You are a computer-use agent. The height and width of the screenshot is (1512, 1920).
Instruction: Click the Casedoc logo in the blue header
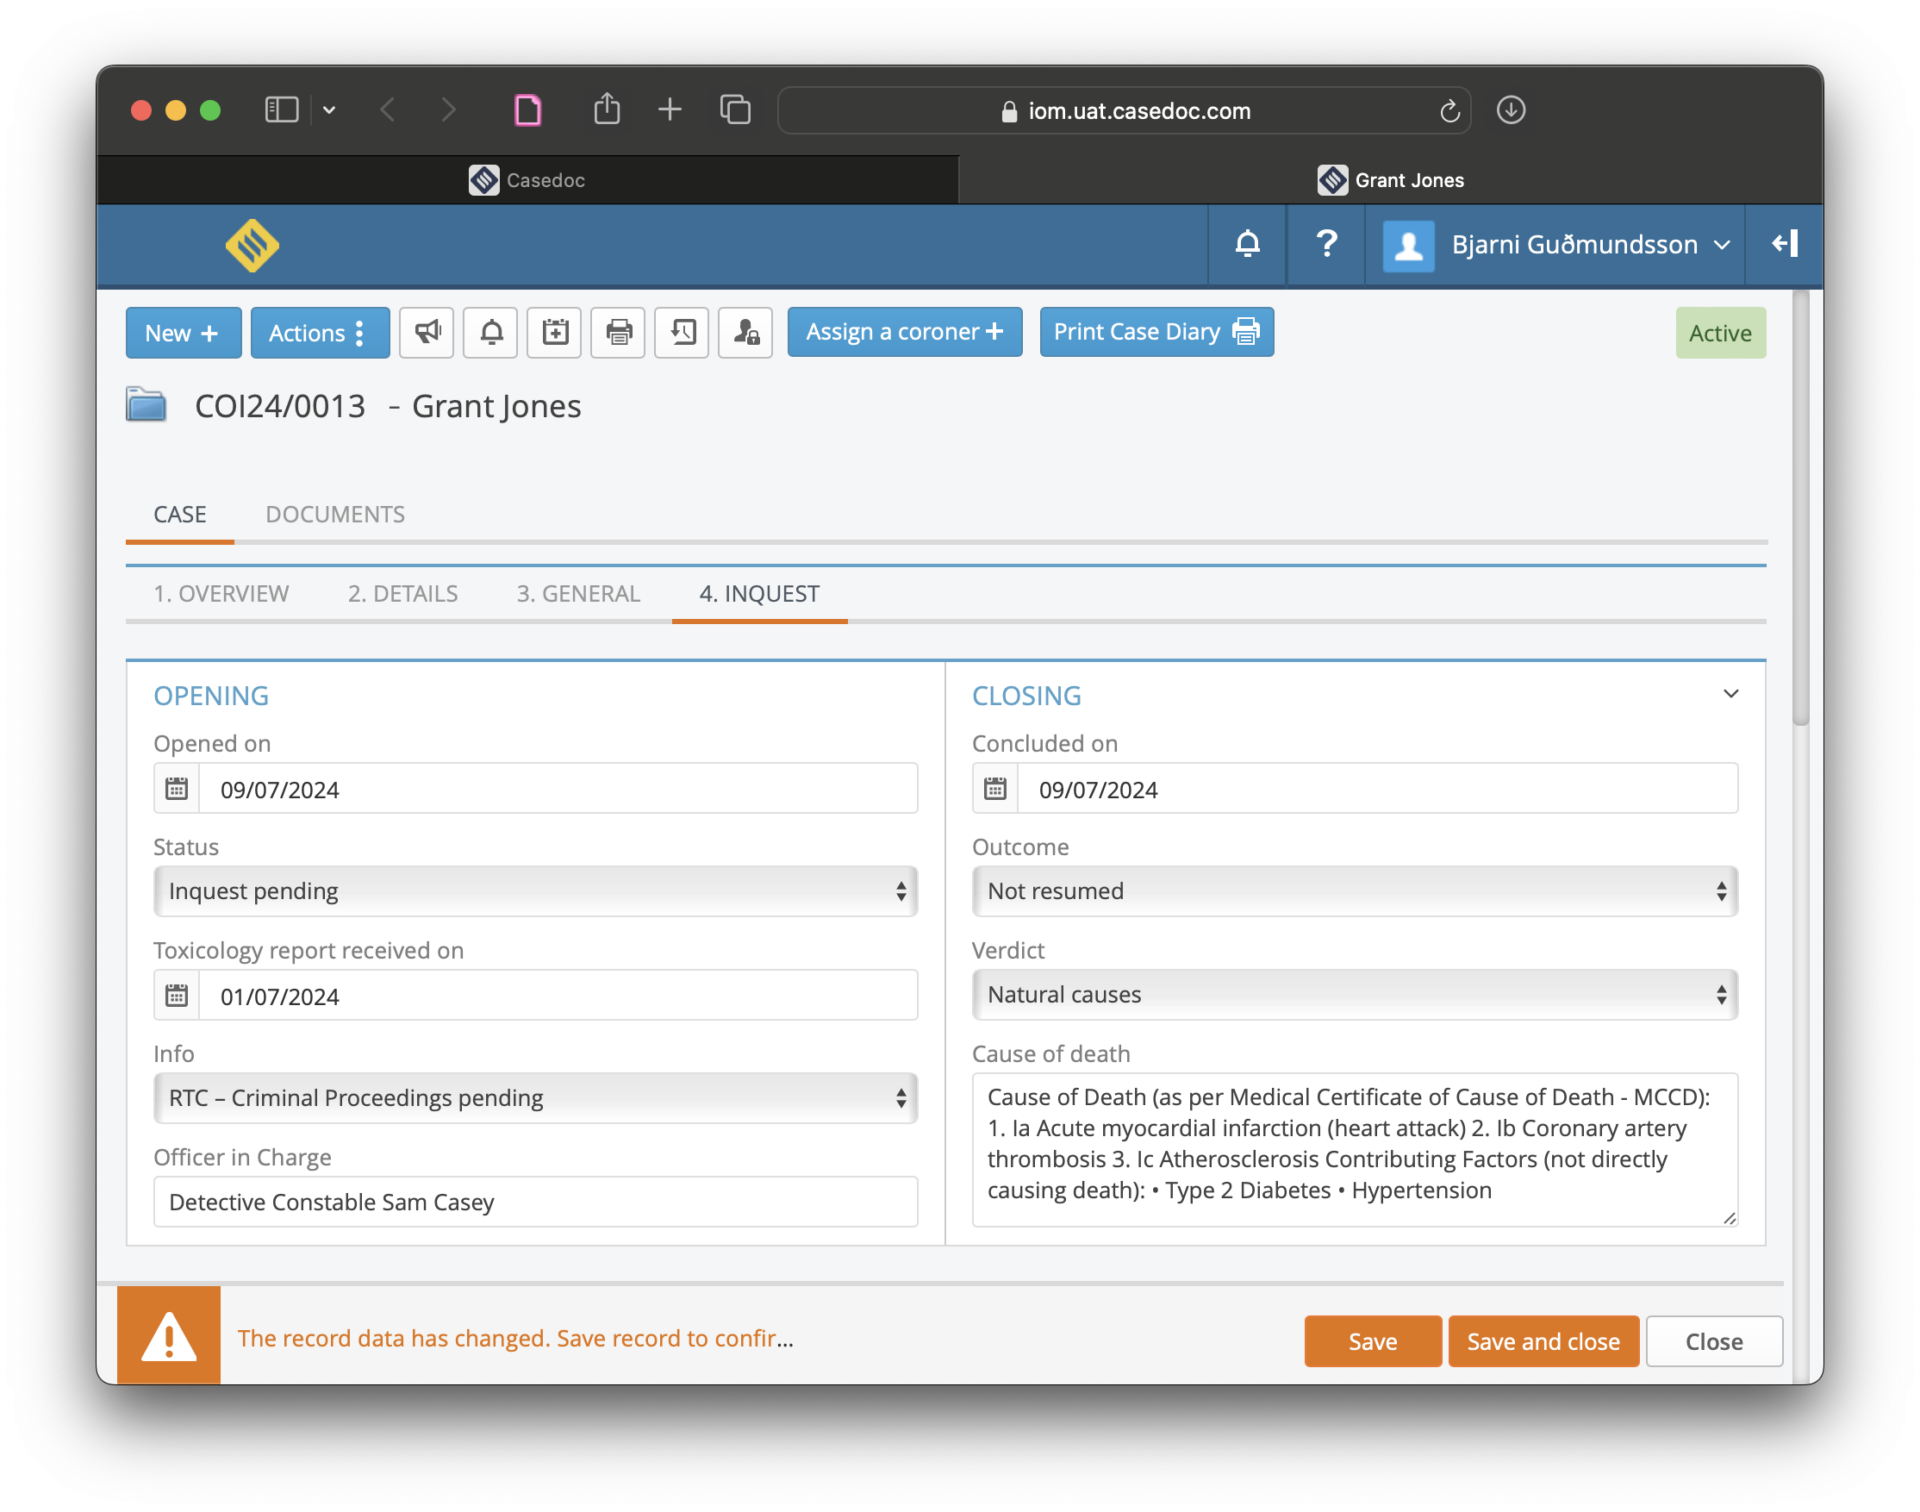pos(252,245)
